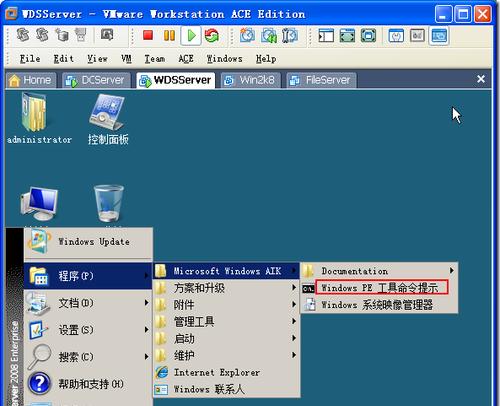
Task: Maximize the VMware Workstation window
Action: point(462,14)
